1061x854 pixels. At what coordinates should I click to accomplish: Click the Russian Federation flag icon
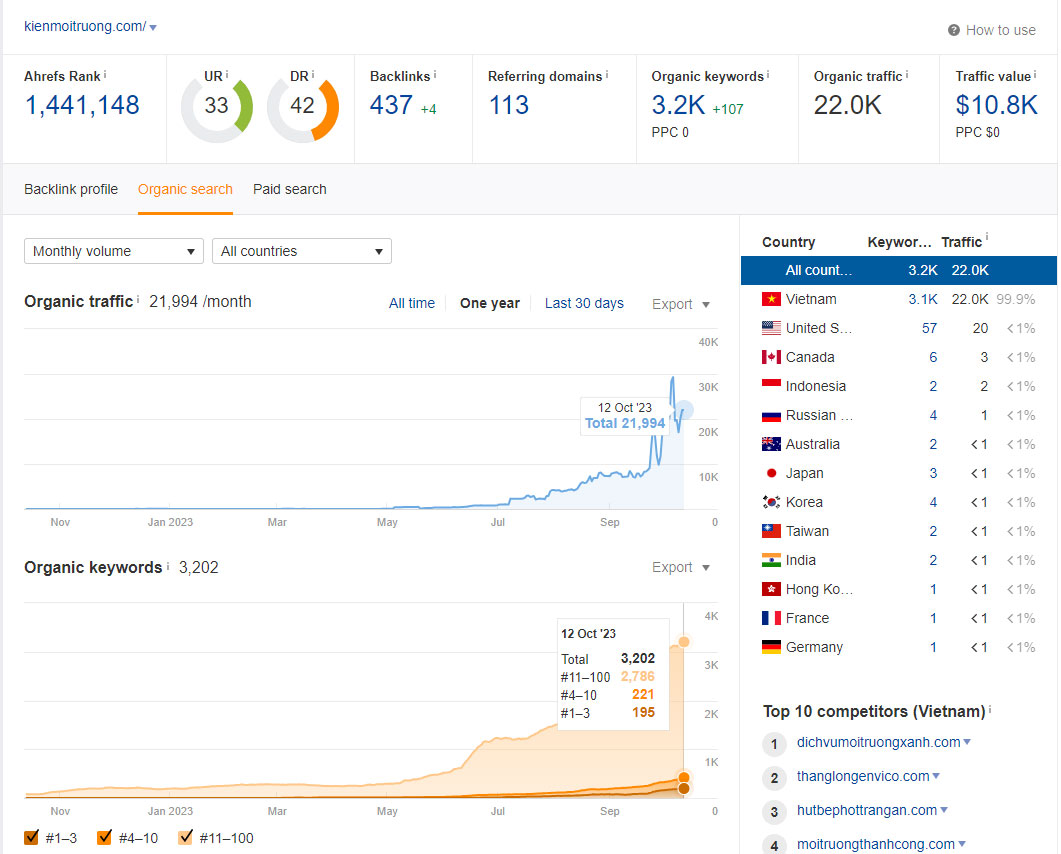771,415
